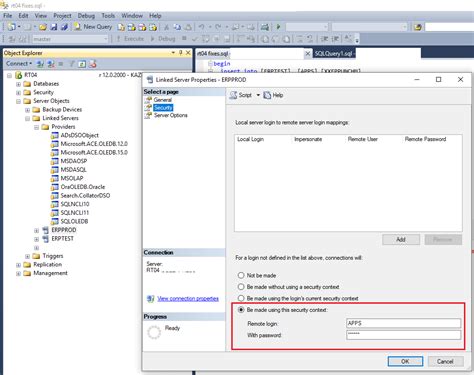Open the Tools menu
474x375 pixels.
pyautogui.click(x=108, y=15)
